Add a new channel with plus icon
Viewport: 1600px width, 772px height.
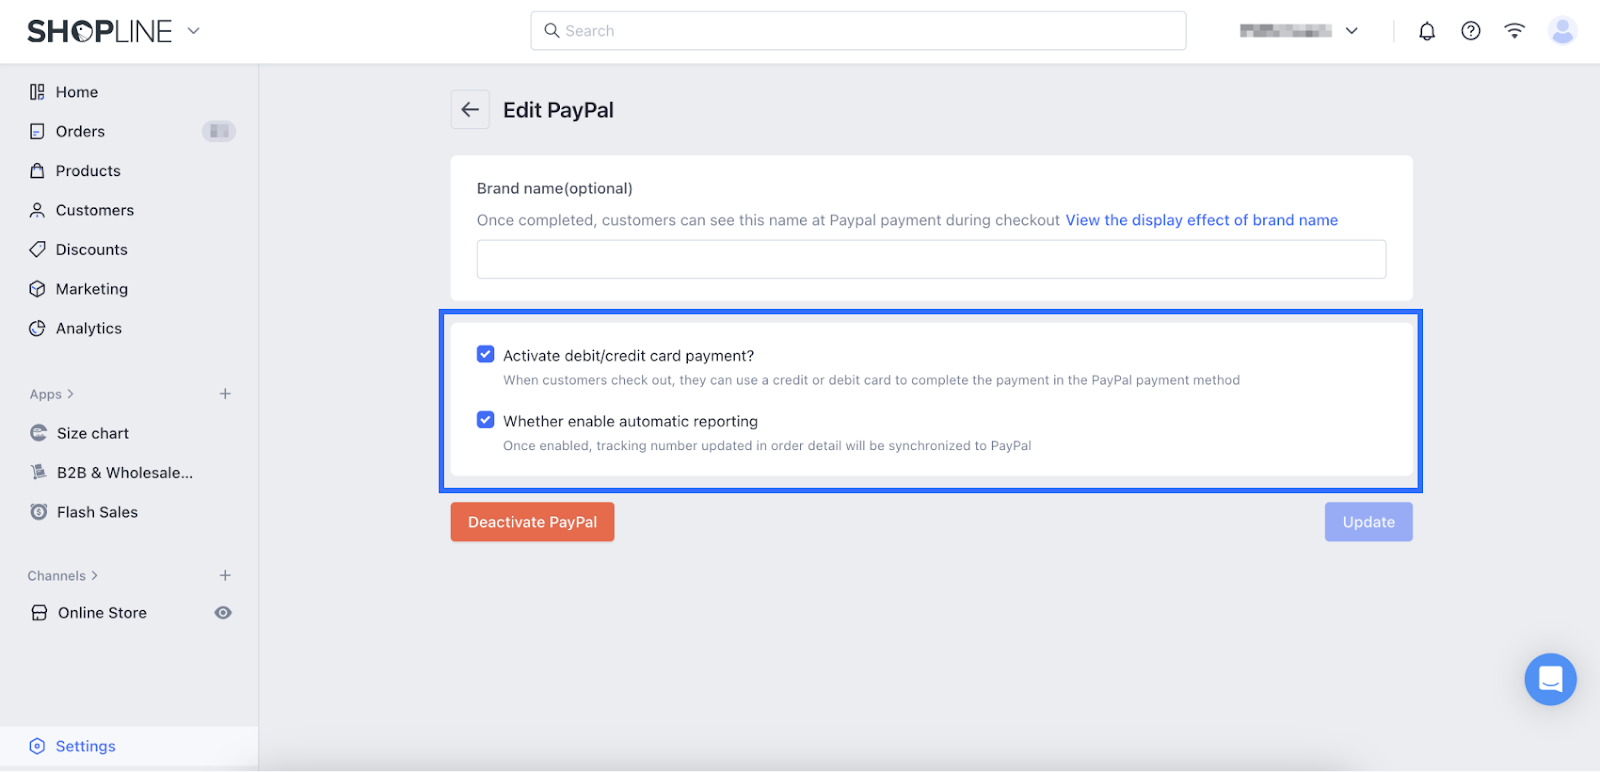coord(225,575)
